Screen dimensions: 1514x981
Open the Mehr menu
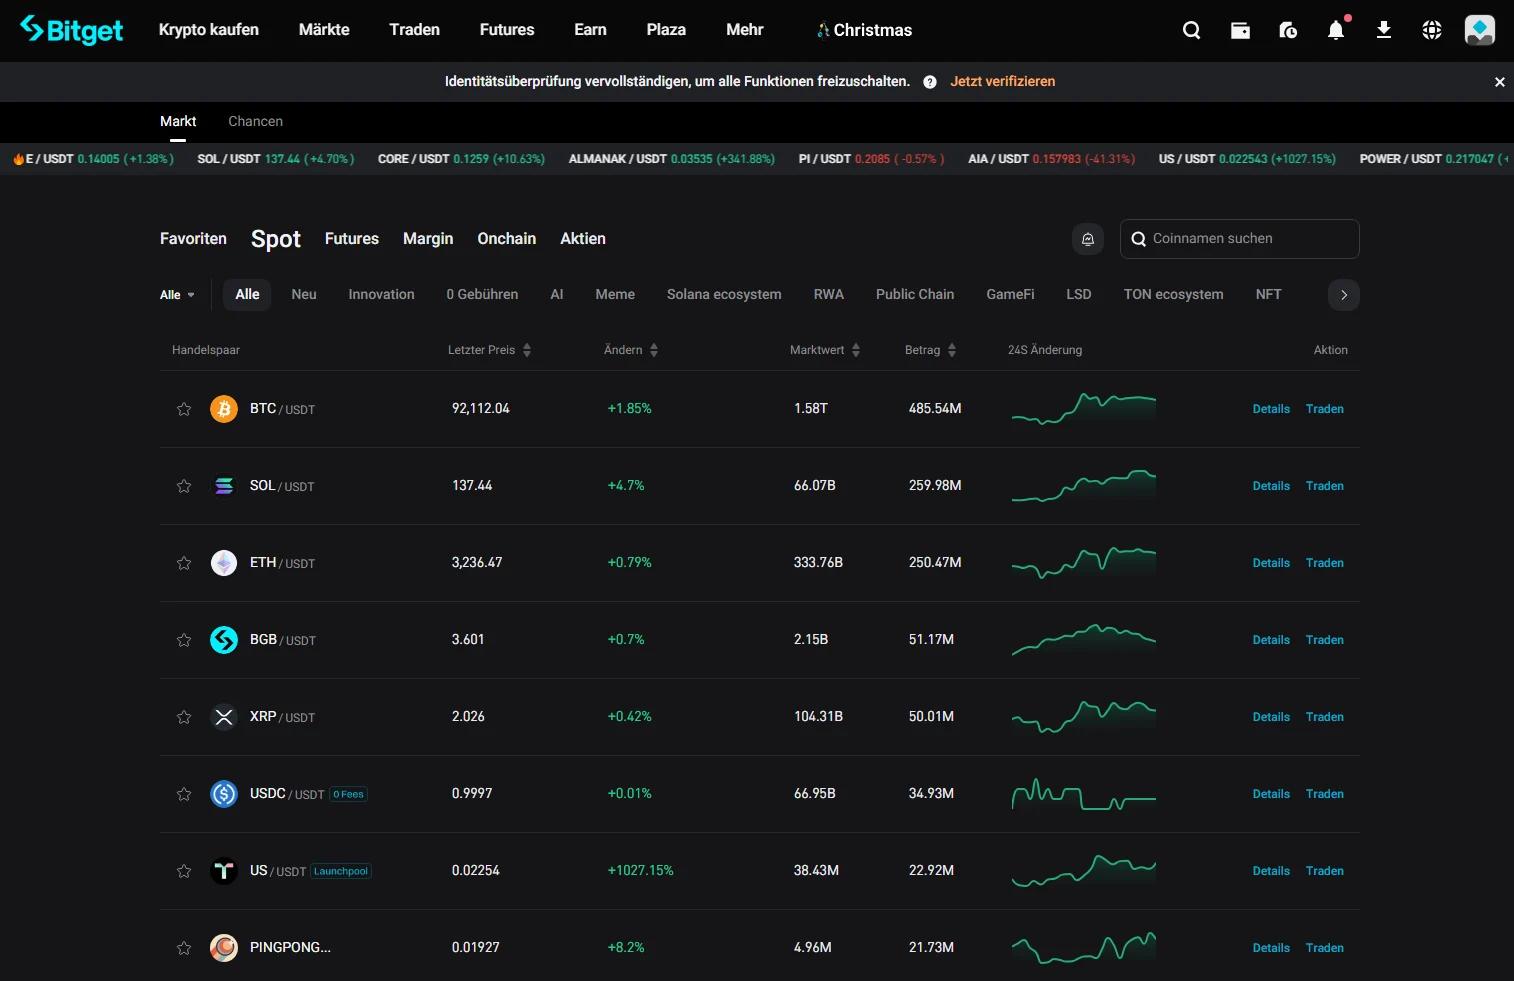click(x=745, y=30)
